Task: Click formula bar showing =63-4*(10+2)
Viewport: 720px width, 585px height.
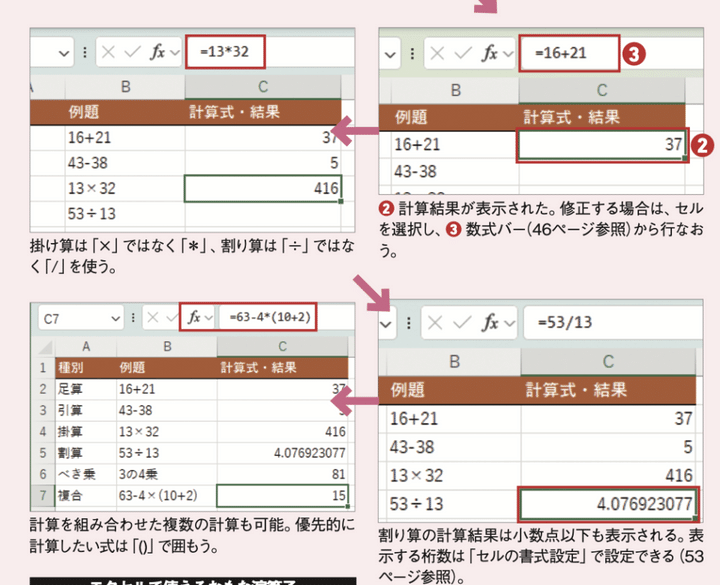Action: (266, 317)
